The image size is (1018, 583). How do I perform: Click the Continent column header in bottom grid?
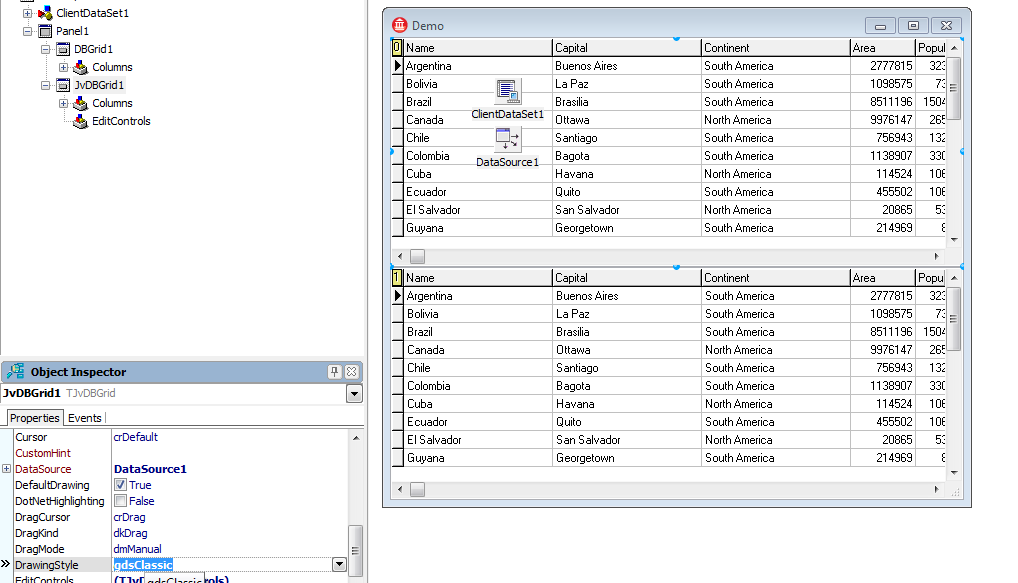775,278
